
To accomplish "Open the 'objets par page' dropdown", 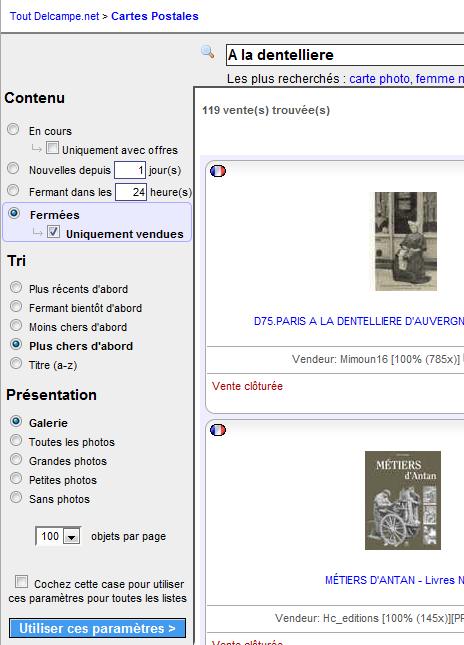I will pyautogui.click(x=58, y=536).
